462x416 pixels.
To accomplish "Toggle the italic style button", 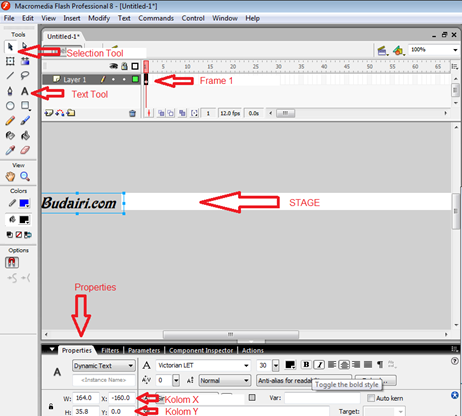I will pos(319,365).
